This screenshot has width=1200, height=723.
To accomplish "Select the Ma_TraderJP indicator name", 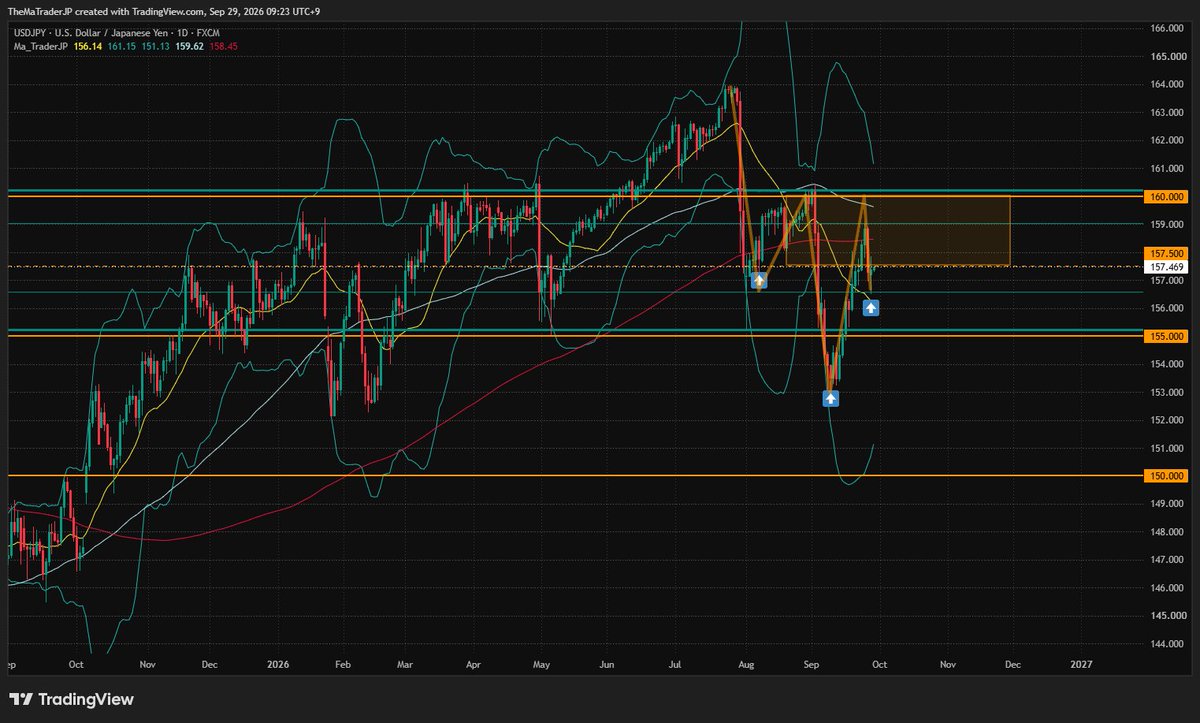I will coord(41,46).
